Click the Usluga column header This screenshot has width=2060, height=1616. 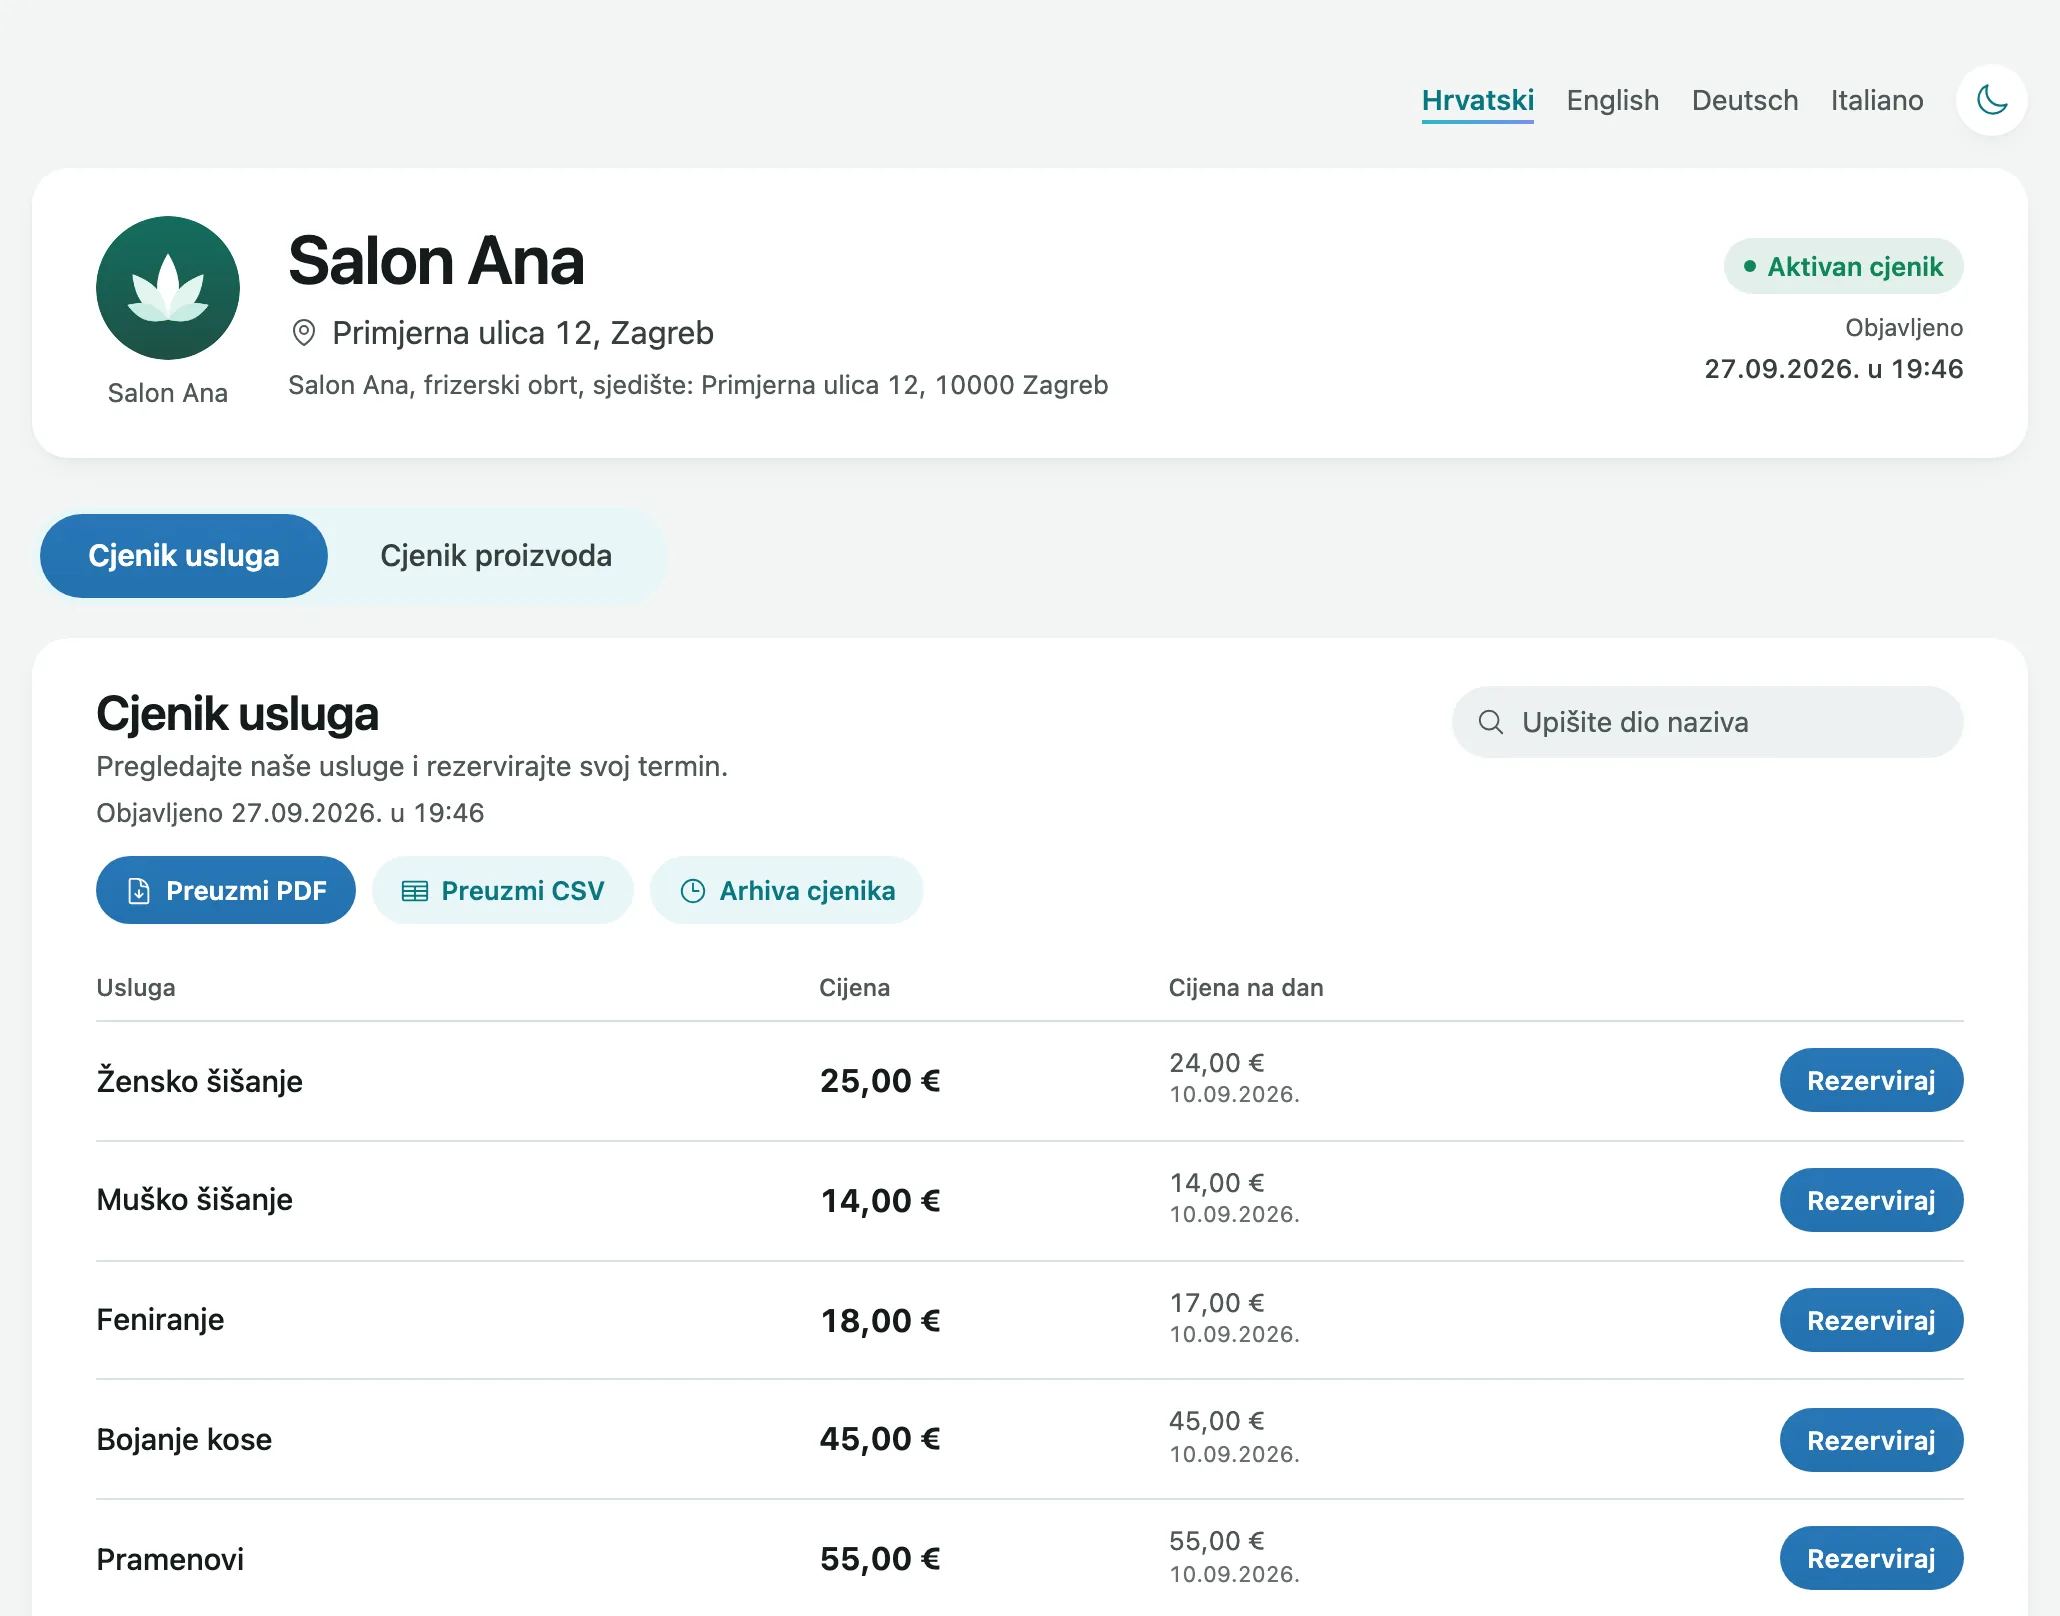136,988
